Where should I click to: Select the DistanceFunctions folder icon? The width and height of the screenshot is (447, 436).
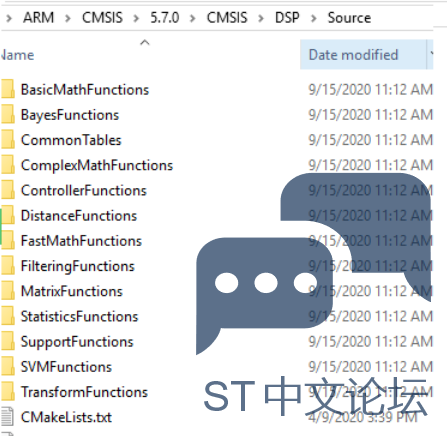point(7,215)
